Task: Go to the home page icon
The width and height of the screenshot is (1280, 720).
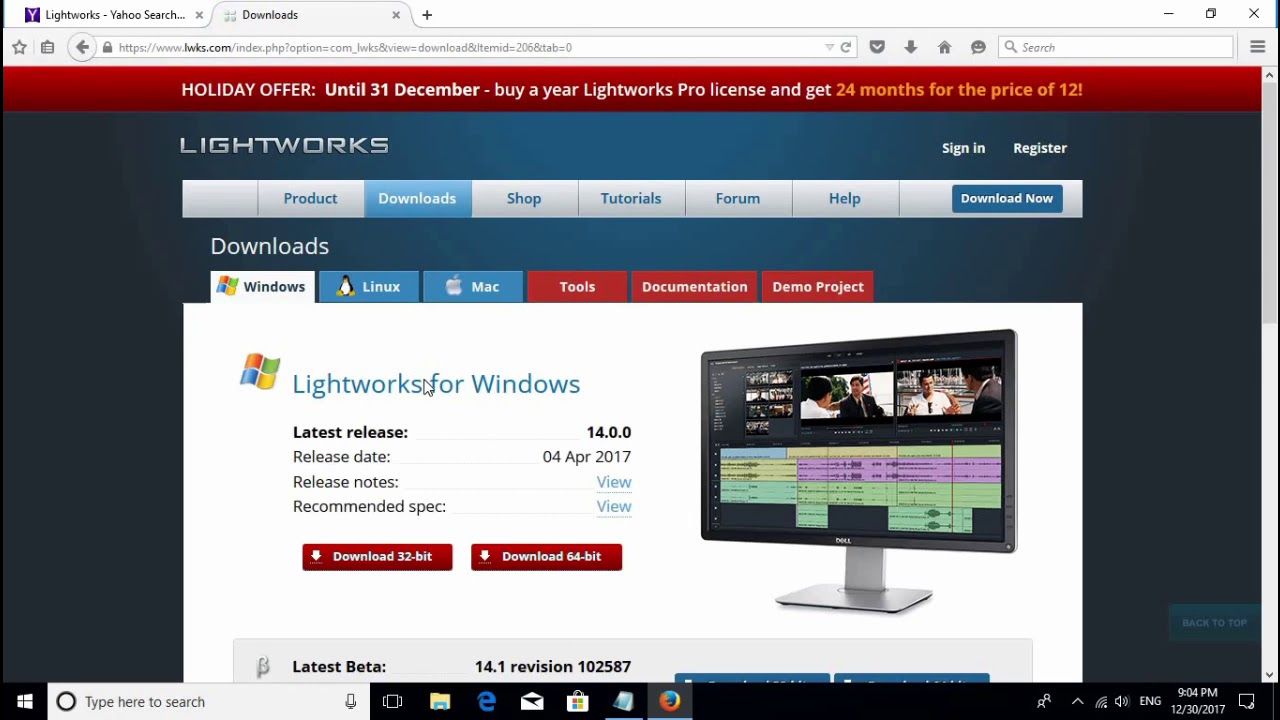Action: (944, 47)
